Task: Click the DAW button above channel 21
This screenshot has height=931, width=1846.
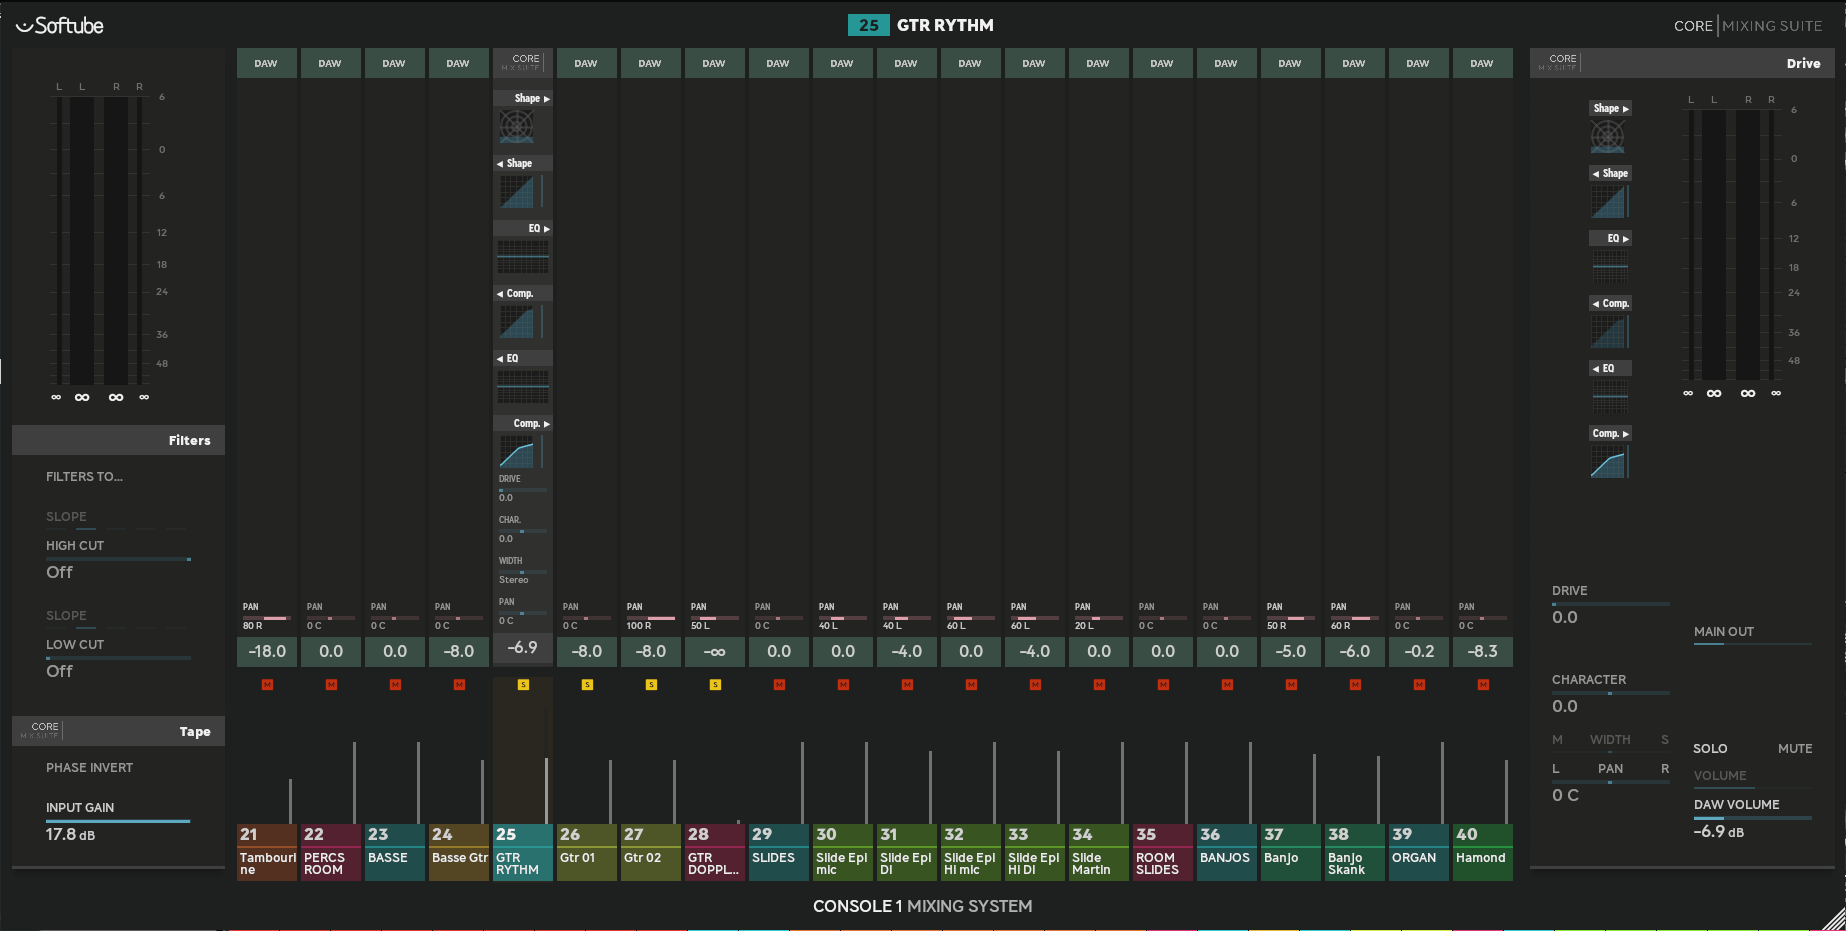Action: pyautogui.click(x=266, y=63)
